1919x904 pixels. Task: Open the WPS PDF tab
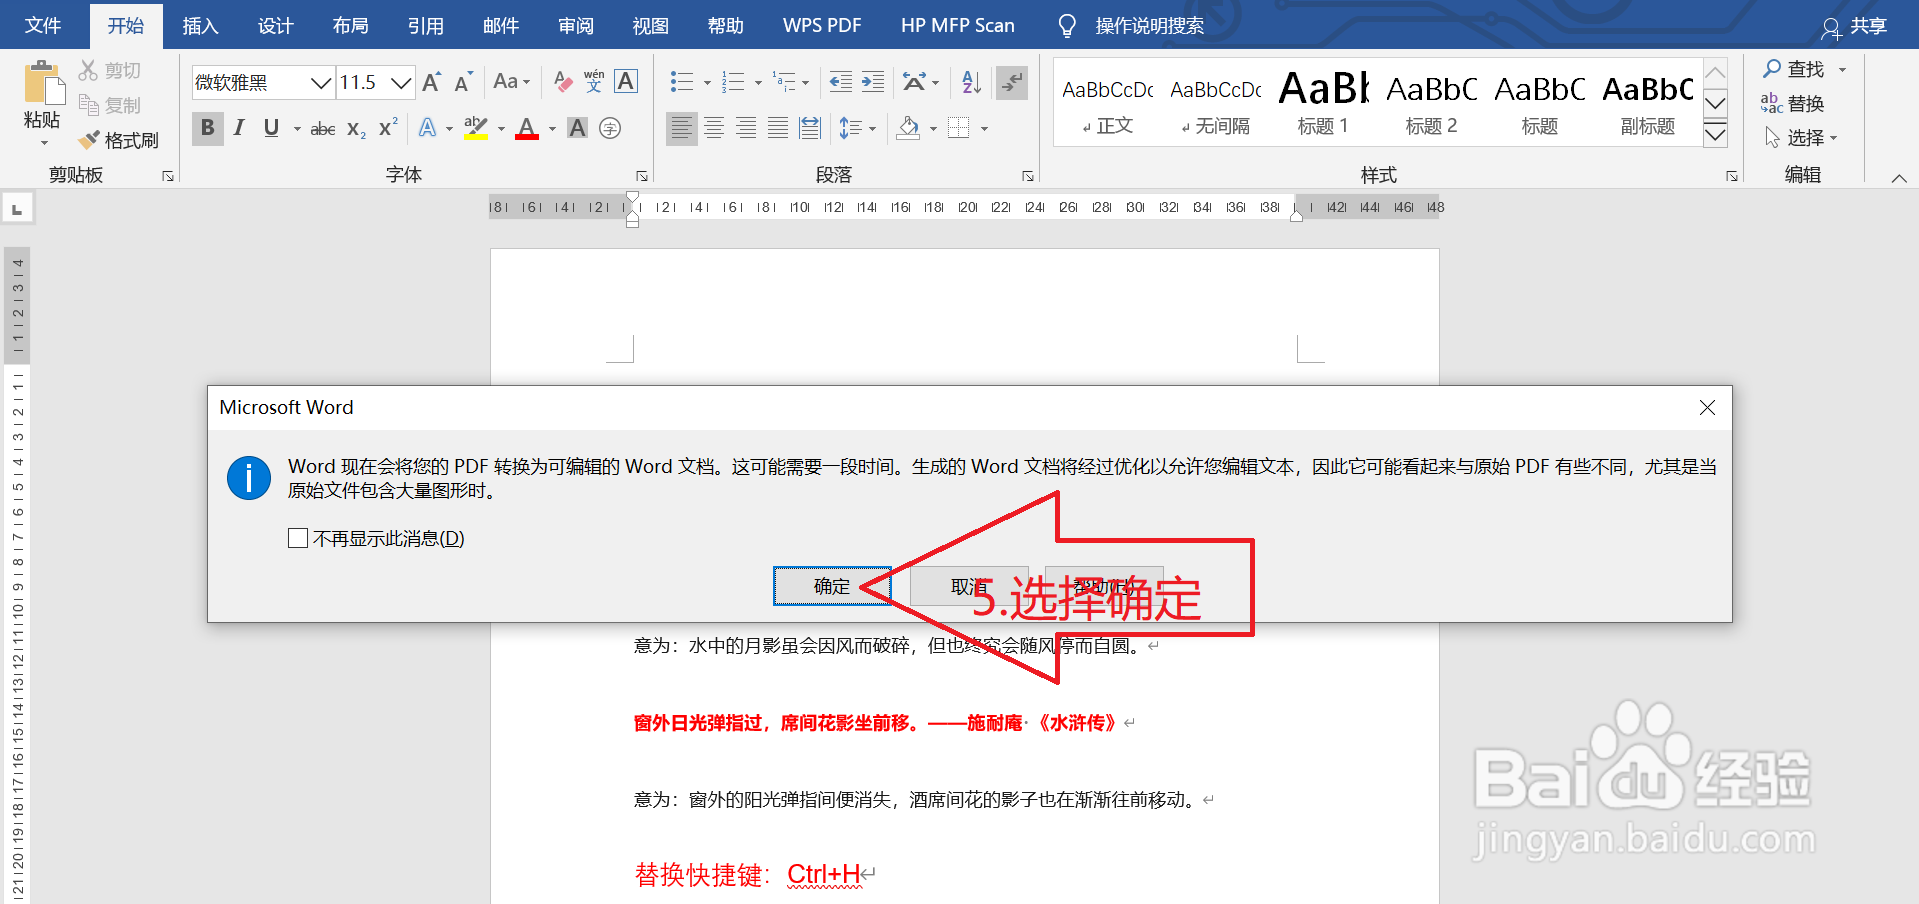822,25
